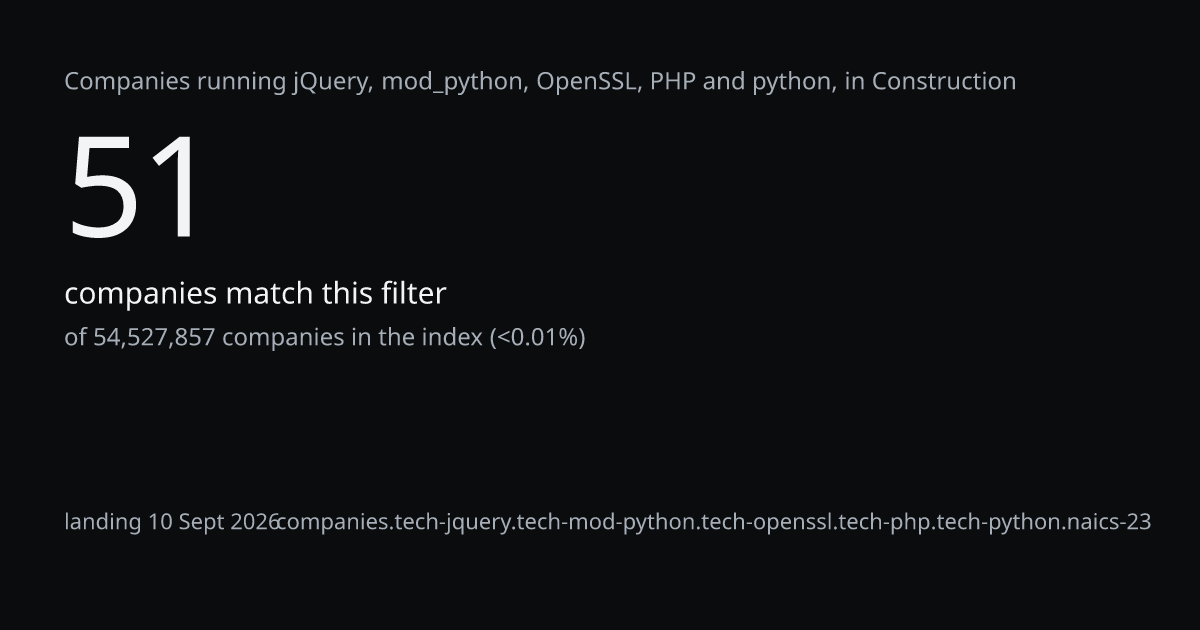Screen dimensions: 1200x630
Task: Click 'companies match this filter' text
Action: 255,294
